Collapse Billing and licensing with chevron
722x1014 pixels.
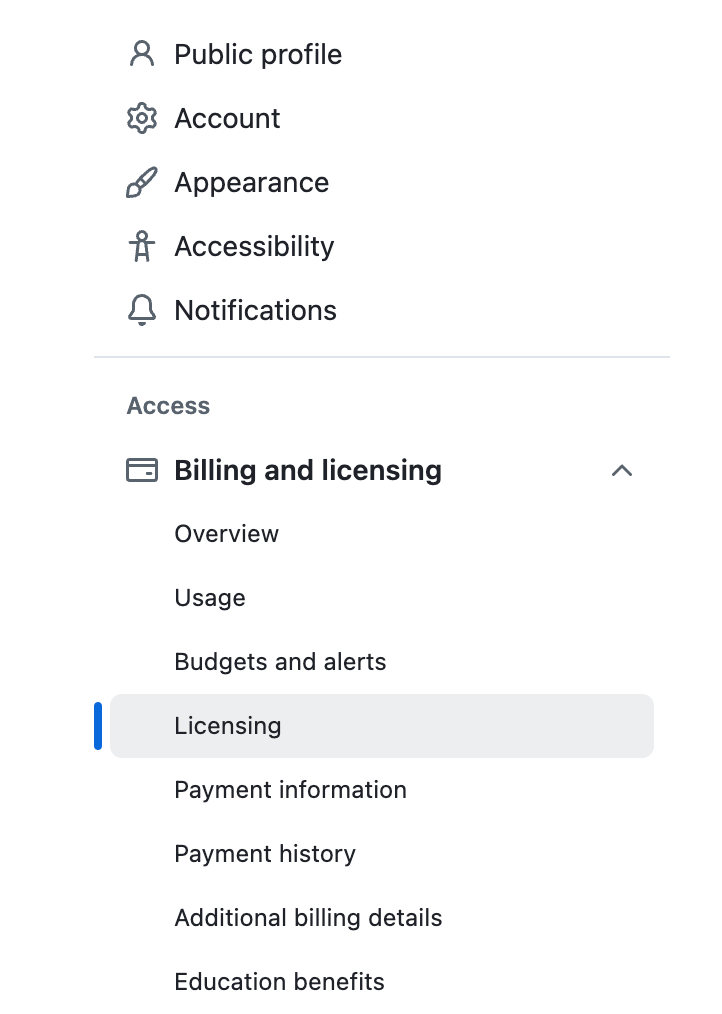pyautogui.click(x=622, y=470)
